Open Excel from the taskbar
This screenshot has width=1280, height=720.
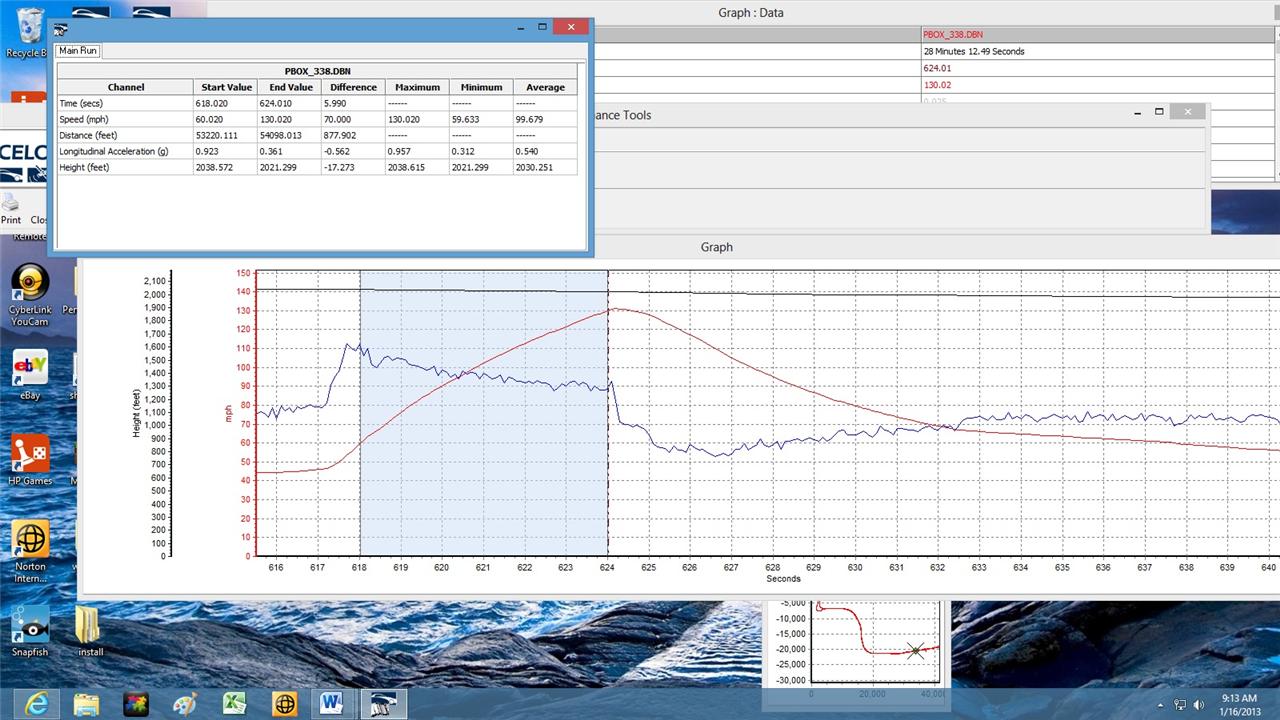[x=234, y=703]
